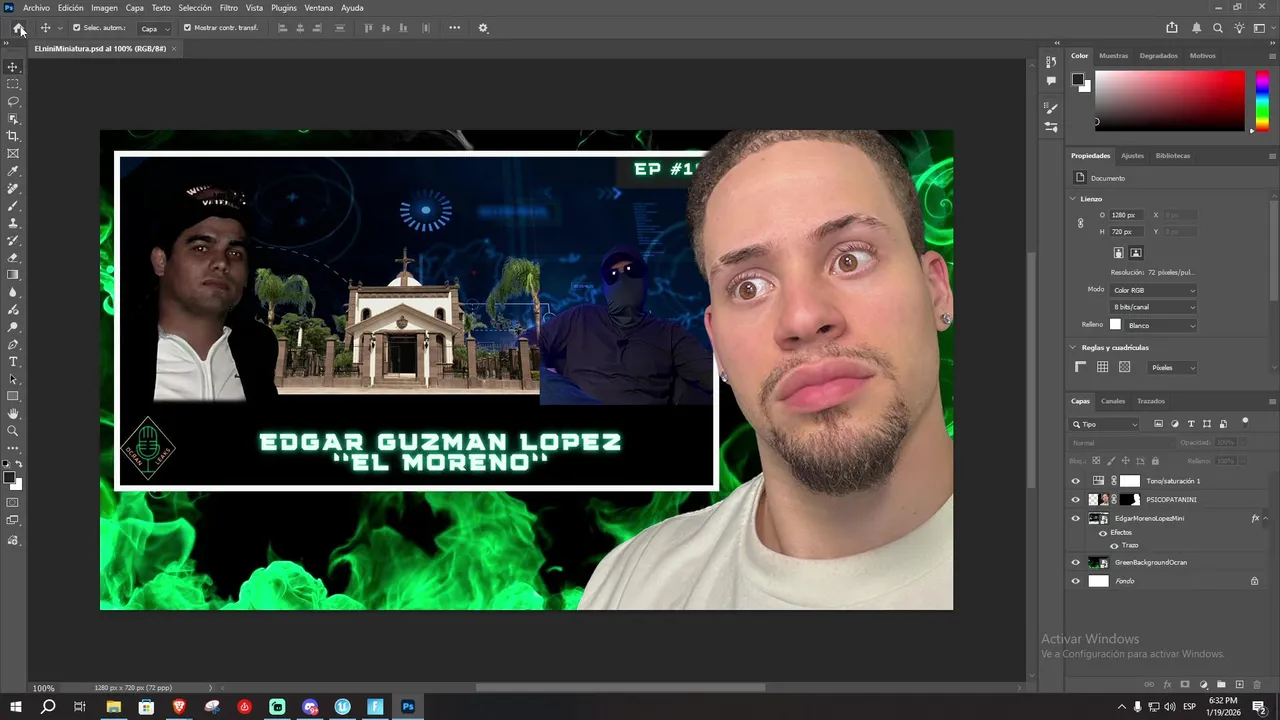Hide the Fondo layer

click(x=1076, y=581)
